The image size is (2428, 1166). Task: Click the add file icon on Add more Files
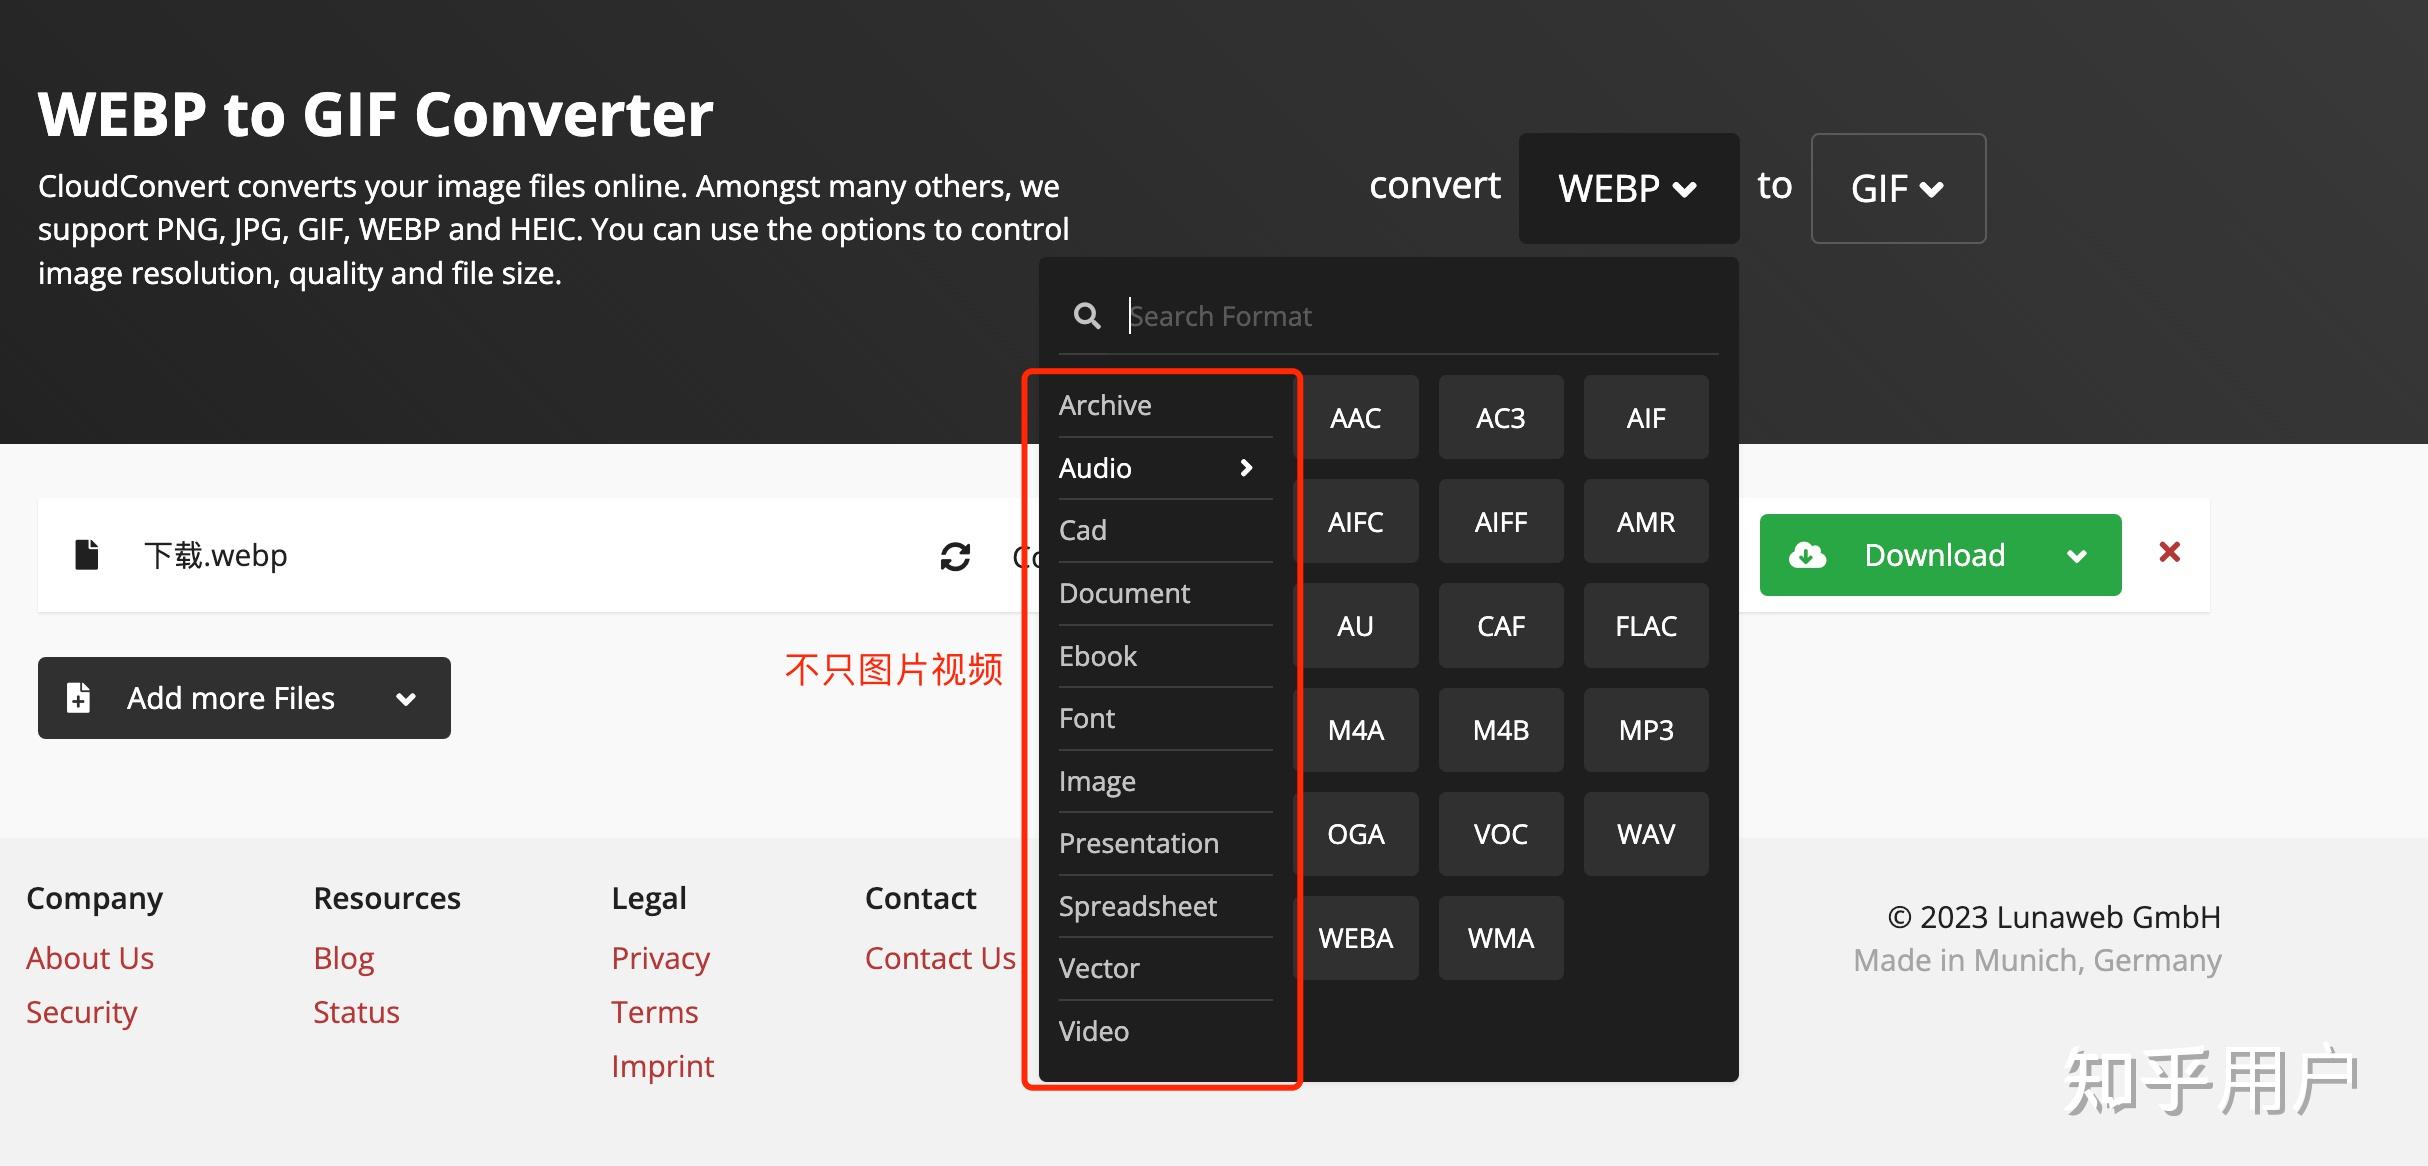pyautogui.click(x=77, y=697)
